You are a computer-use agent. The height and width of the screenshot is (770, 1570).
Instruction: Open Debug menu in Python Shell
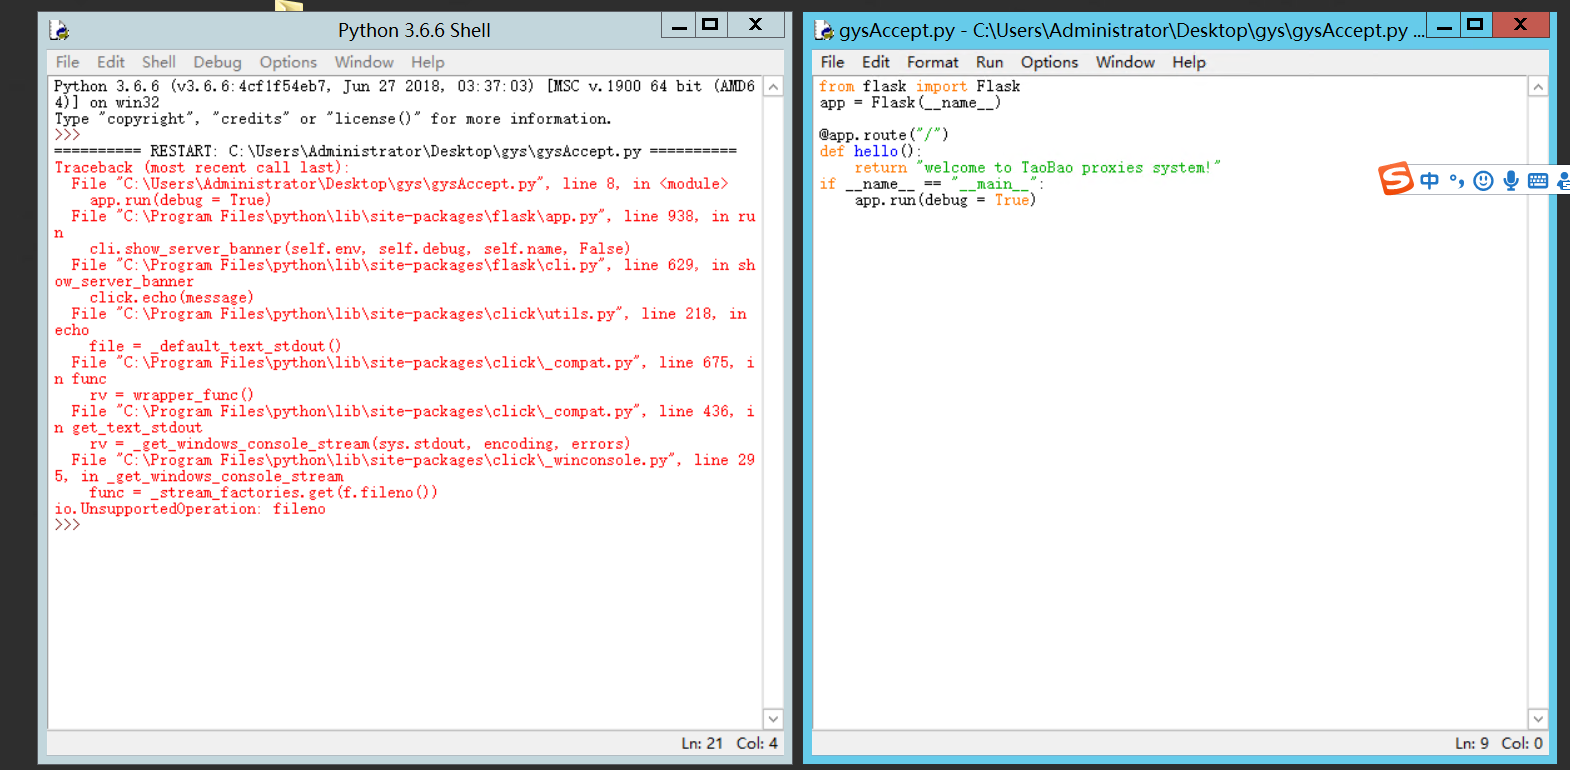click(217, 62)
